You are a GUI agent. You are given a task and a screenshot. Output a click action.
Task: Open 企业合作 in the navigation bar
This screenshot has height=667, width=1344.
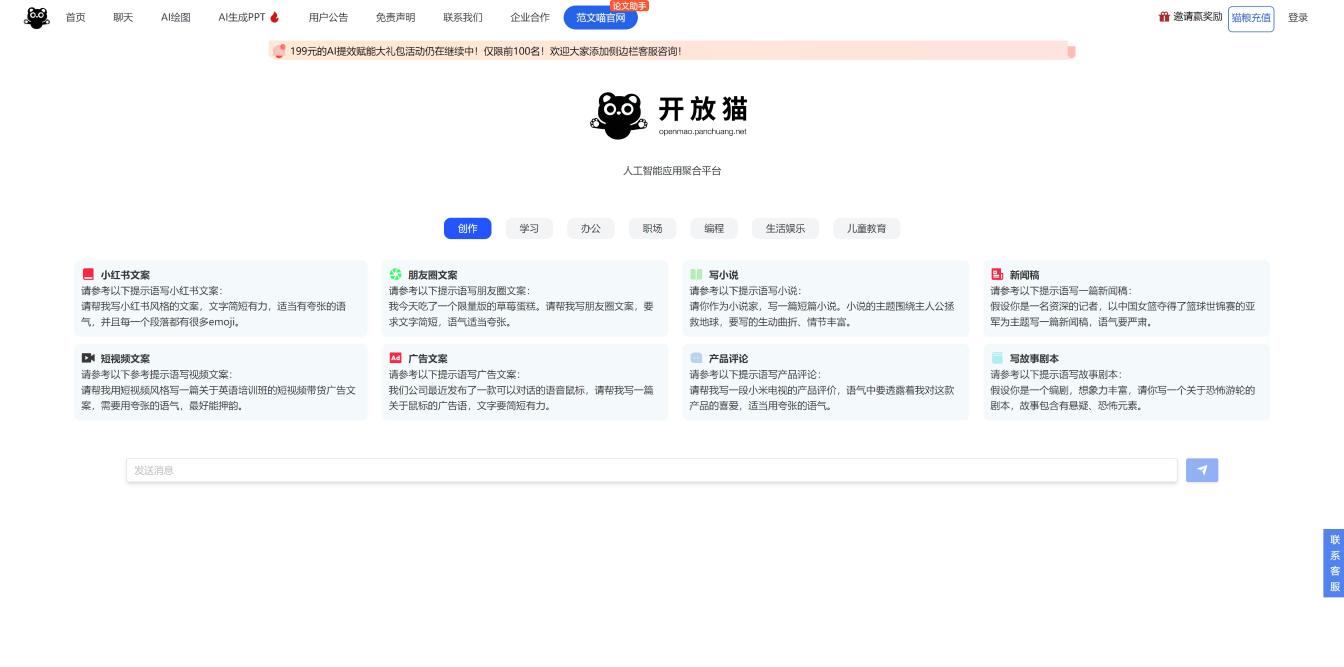530,17
